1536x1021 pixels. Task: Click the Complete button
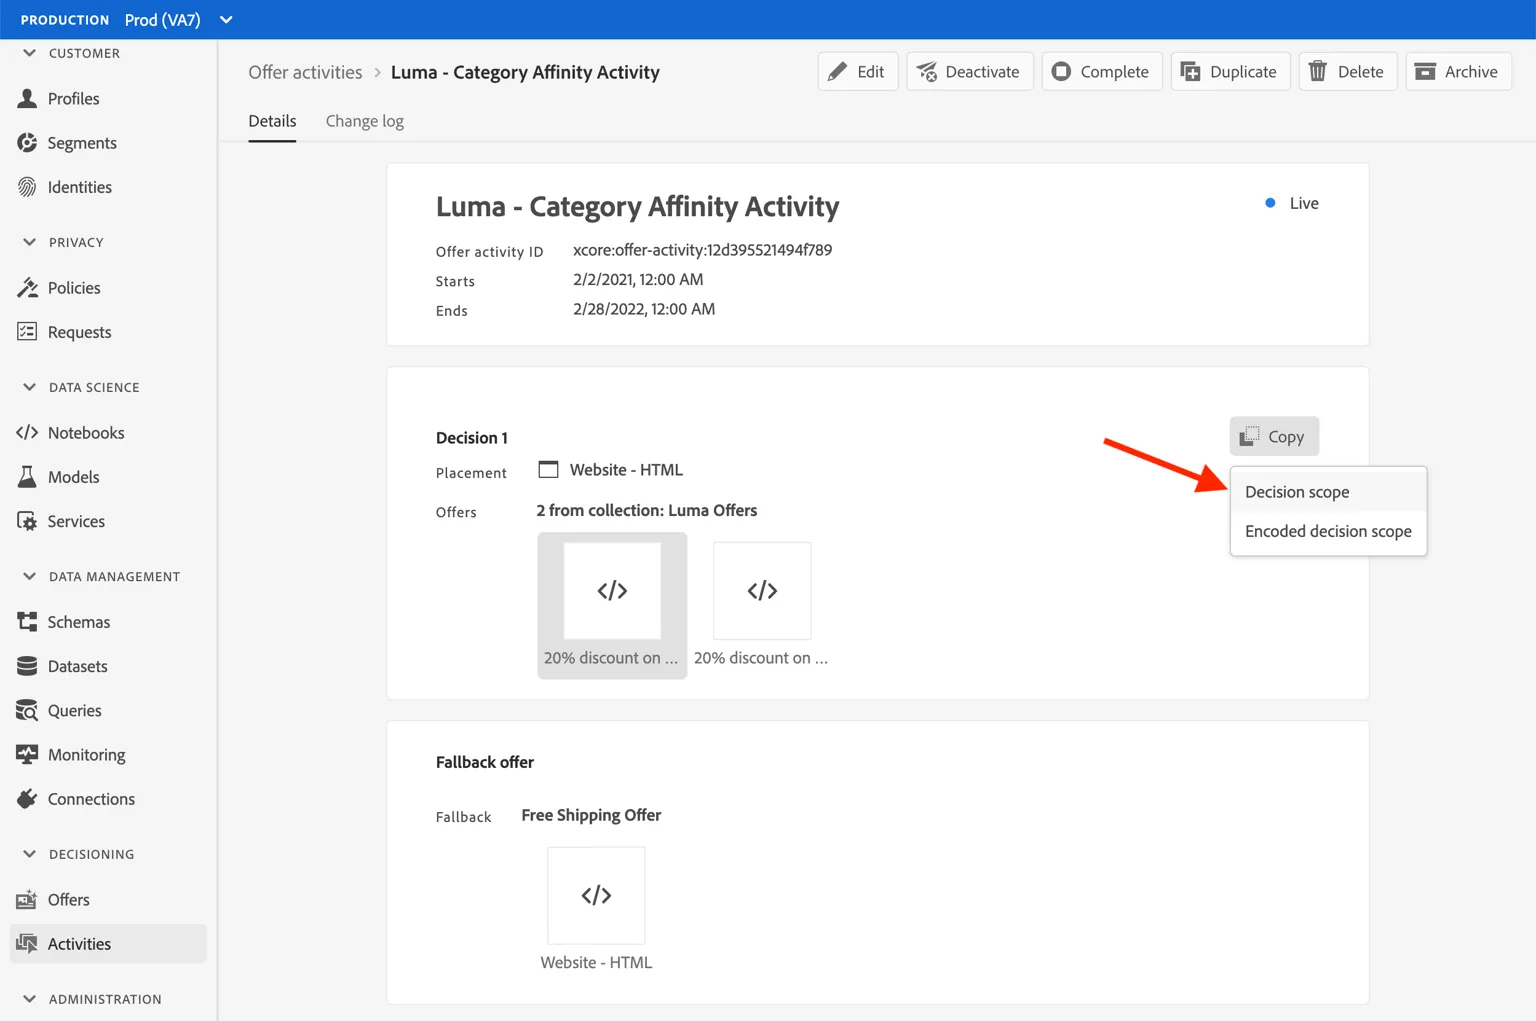(x=1102, y=72)
